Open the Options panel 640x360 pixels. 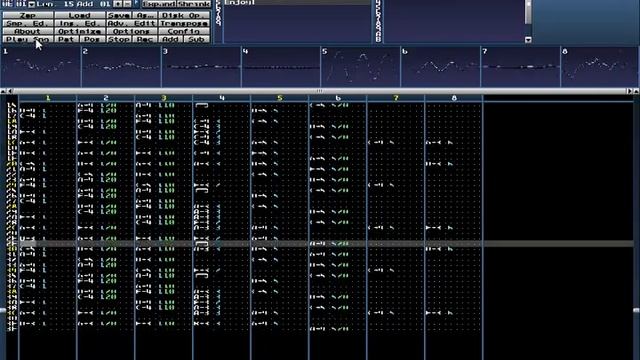(132, 31)
